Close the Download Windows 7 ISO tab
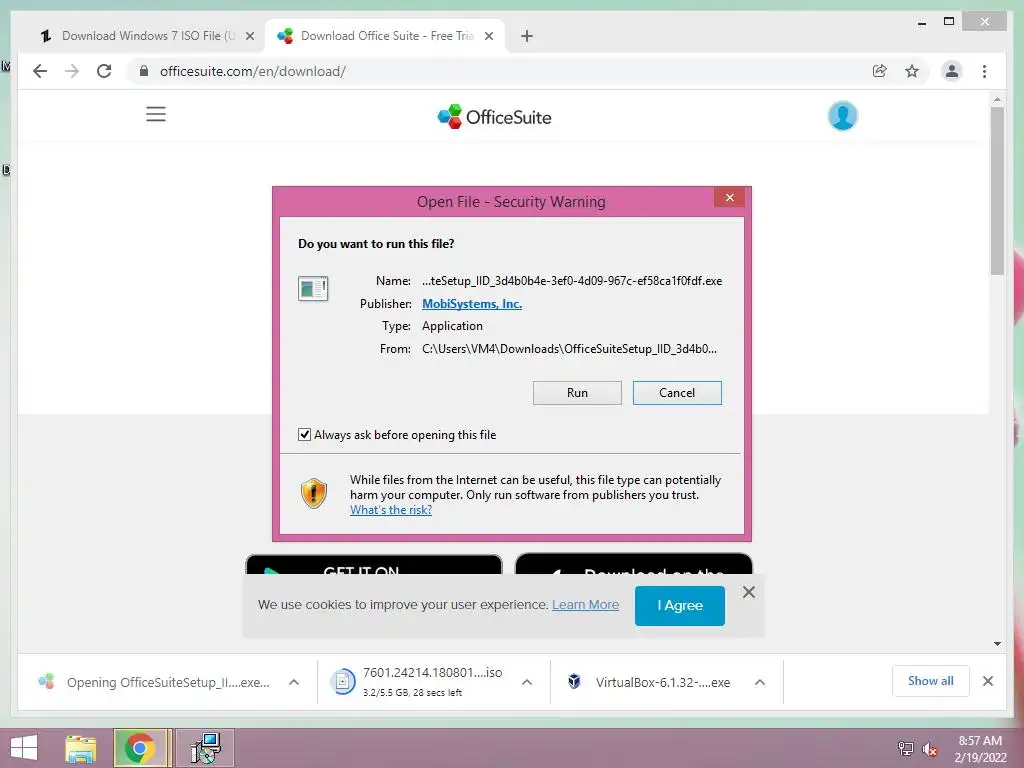The image size is (1024, 768). tap(249, 36)
